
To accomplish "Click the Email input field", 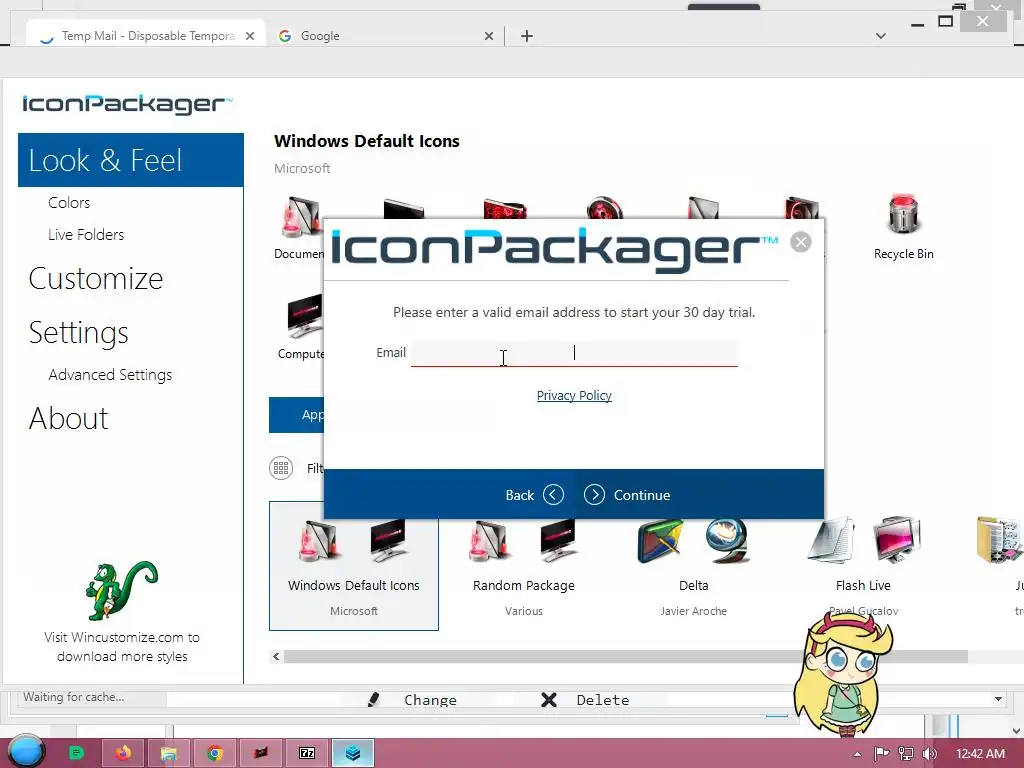I will [x=574, y=353].
